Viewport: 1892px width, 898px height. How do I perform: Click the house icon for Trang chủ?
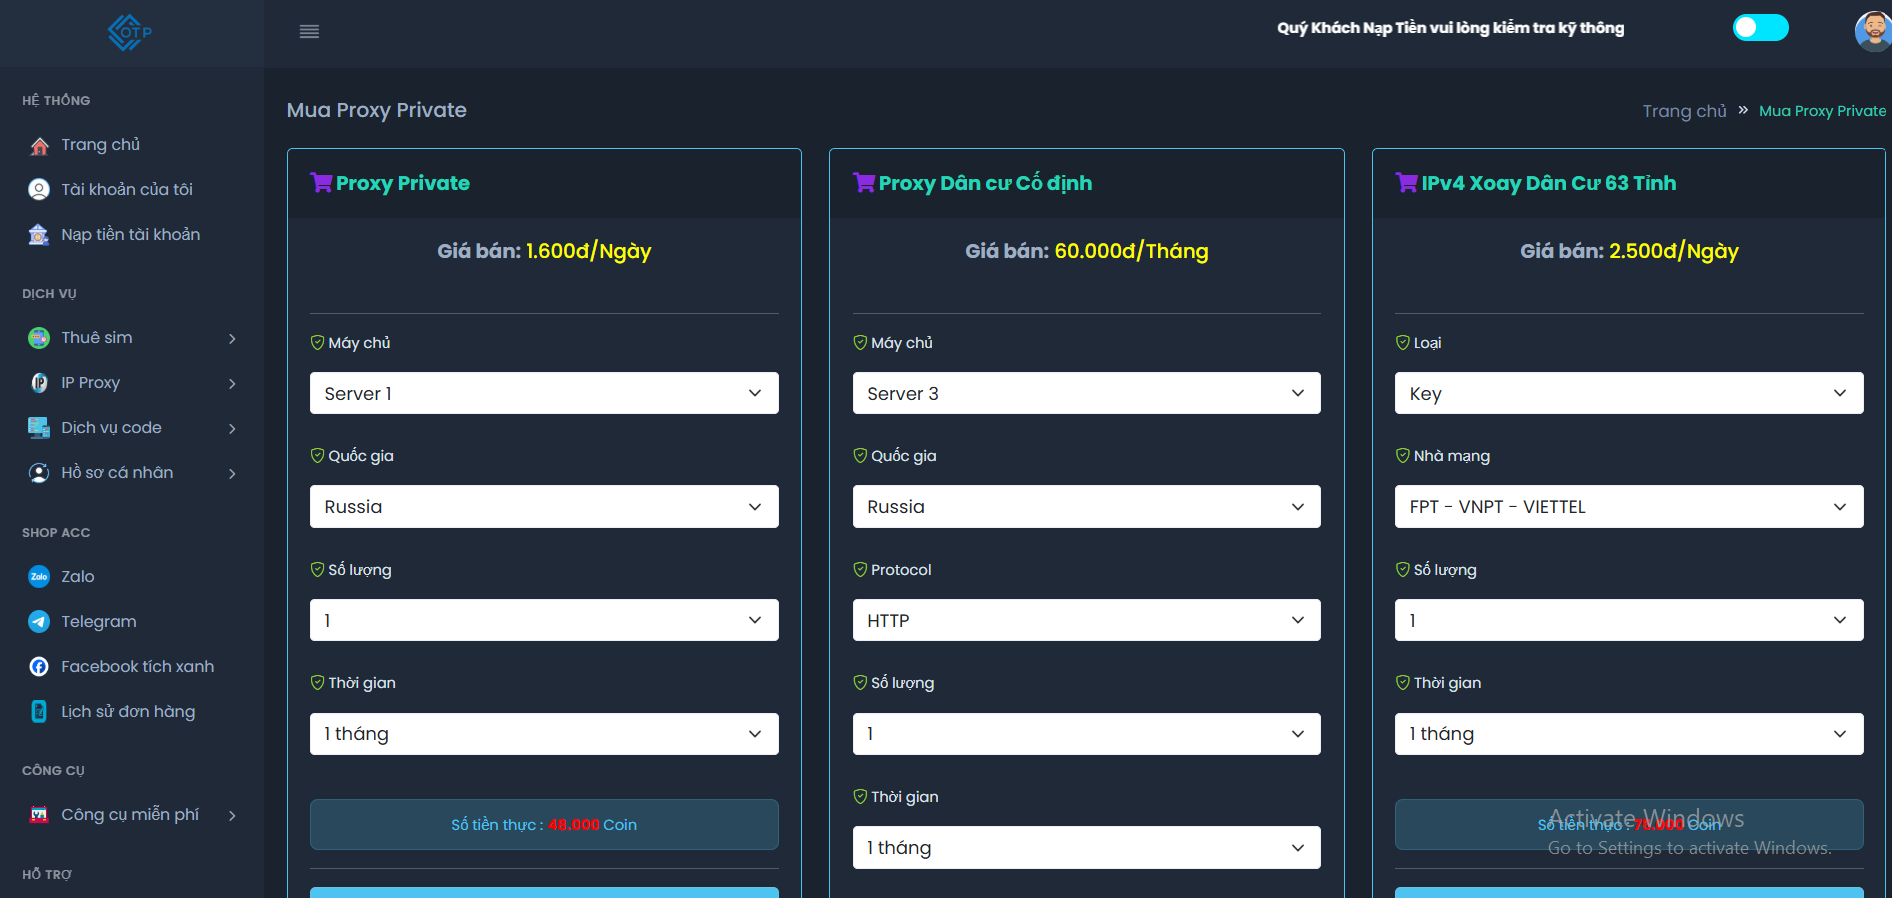39,146
